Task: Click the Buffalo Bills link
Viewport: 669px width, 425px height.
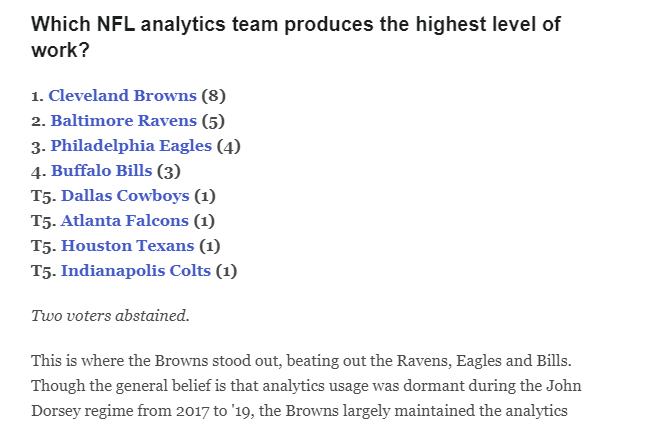Action: point(102,171)
